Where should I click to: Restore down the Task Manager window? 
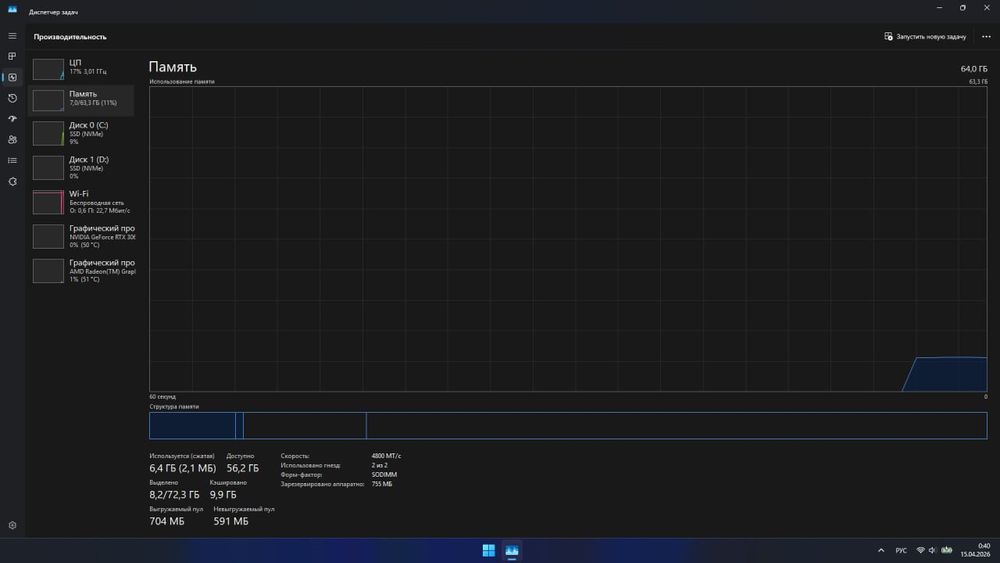962,8
